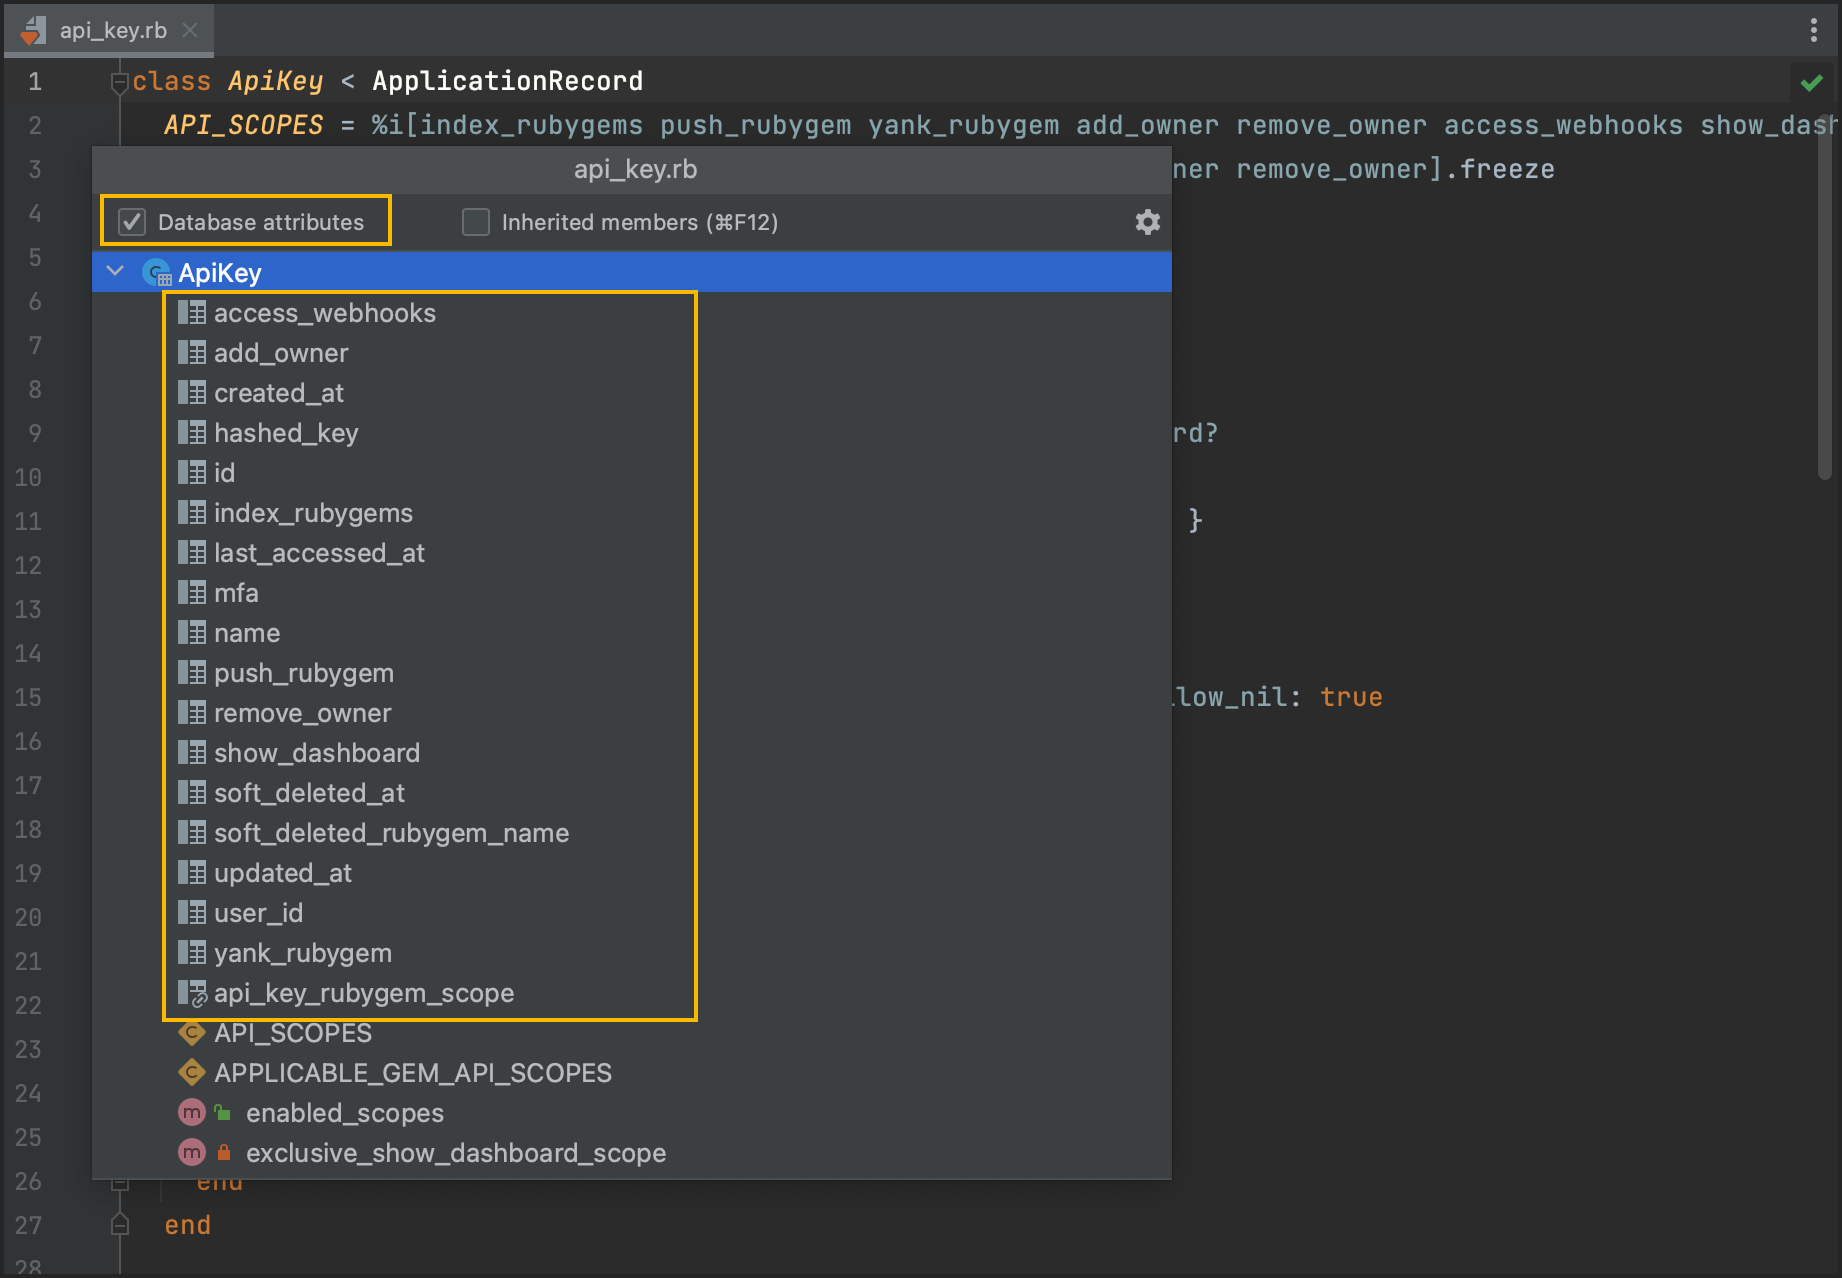Fold the class ApiKey block at line 1
This screenshot has height=1278, width=1842.
[x=119, y=82]
